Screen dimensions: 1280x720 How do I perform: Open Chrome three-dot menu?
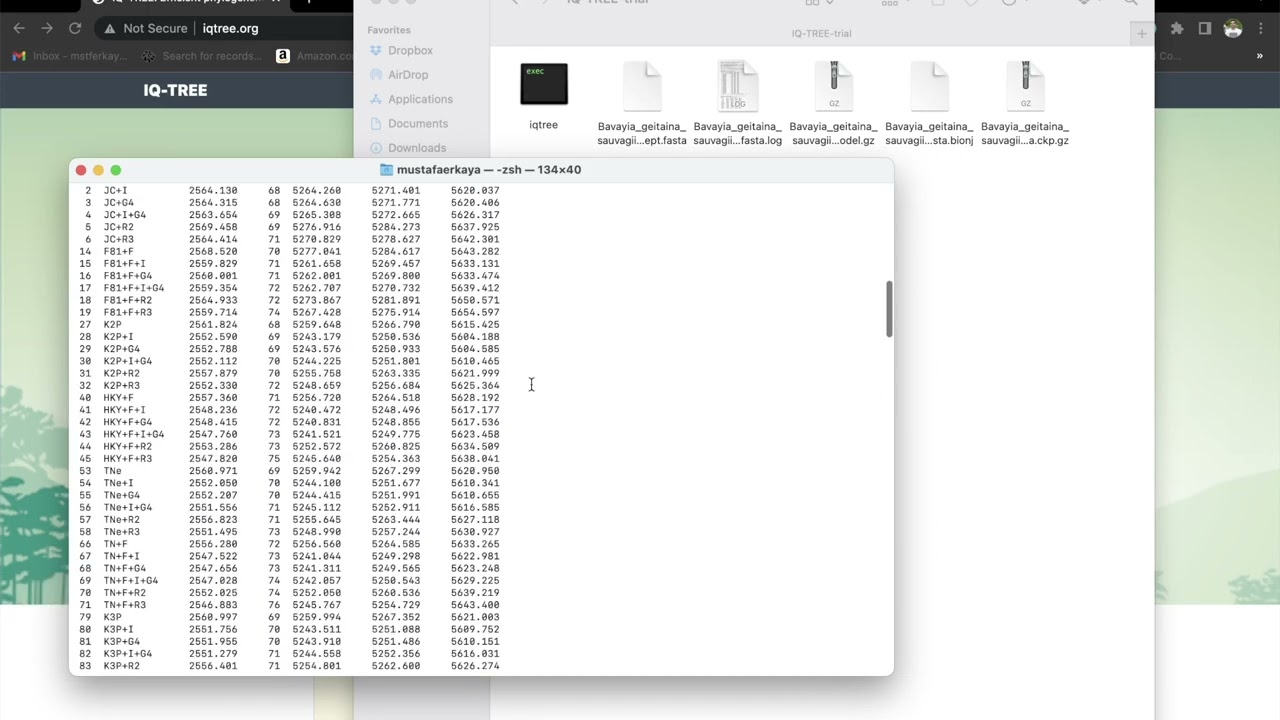coord(1260,28)
